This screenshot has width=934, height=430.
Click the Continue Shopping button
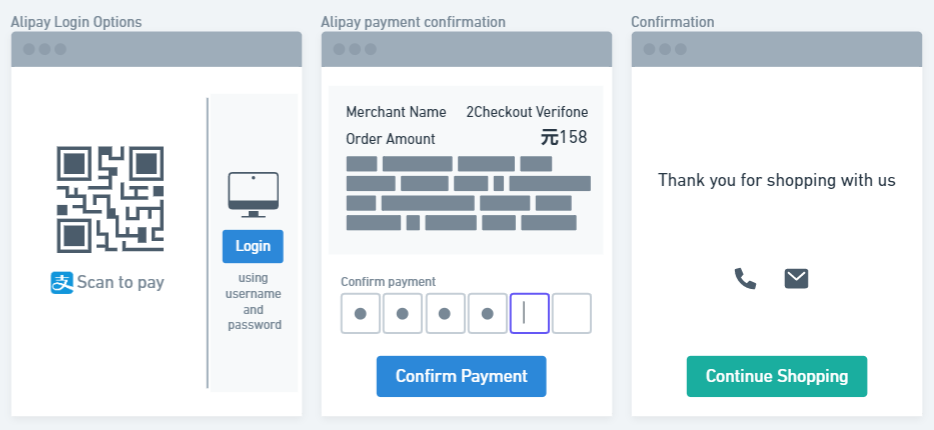tap(777, 376)
